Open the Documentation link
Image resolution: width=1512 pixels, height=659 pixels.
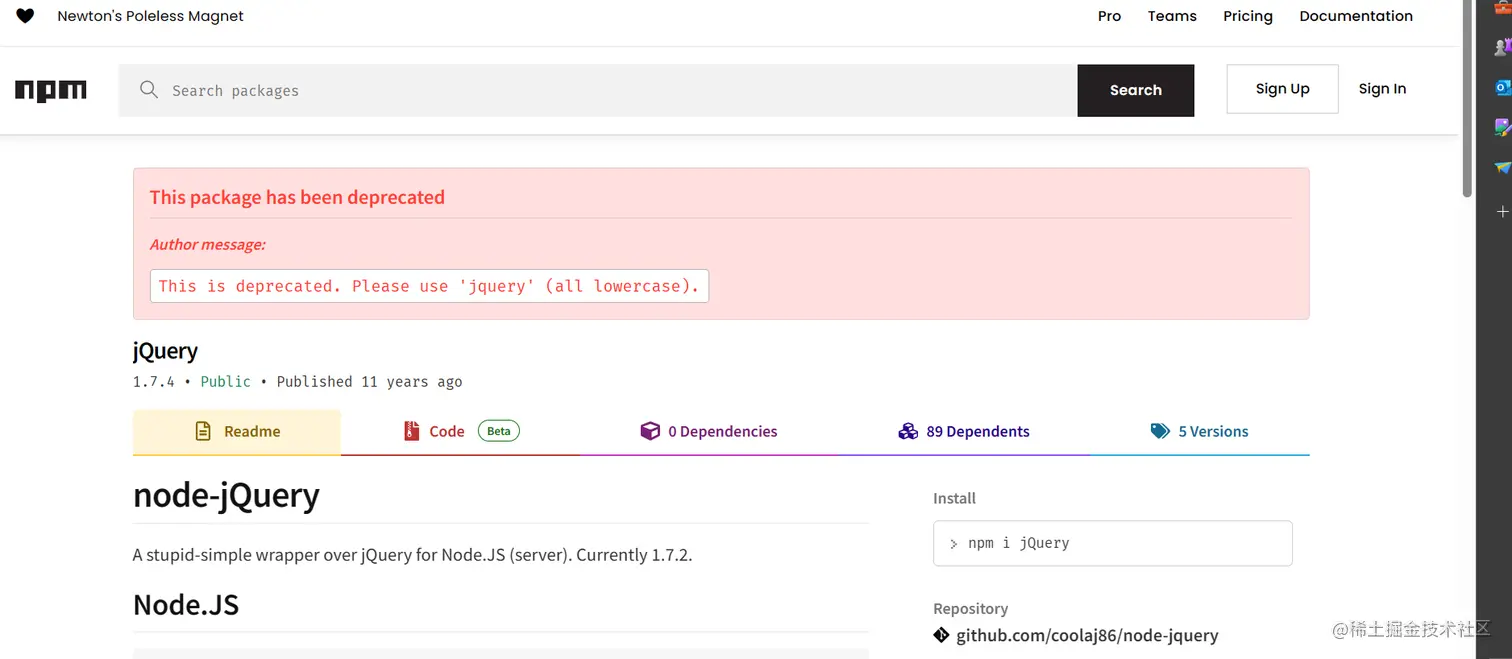1356,16
